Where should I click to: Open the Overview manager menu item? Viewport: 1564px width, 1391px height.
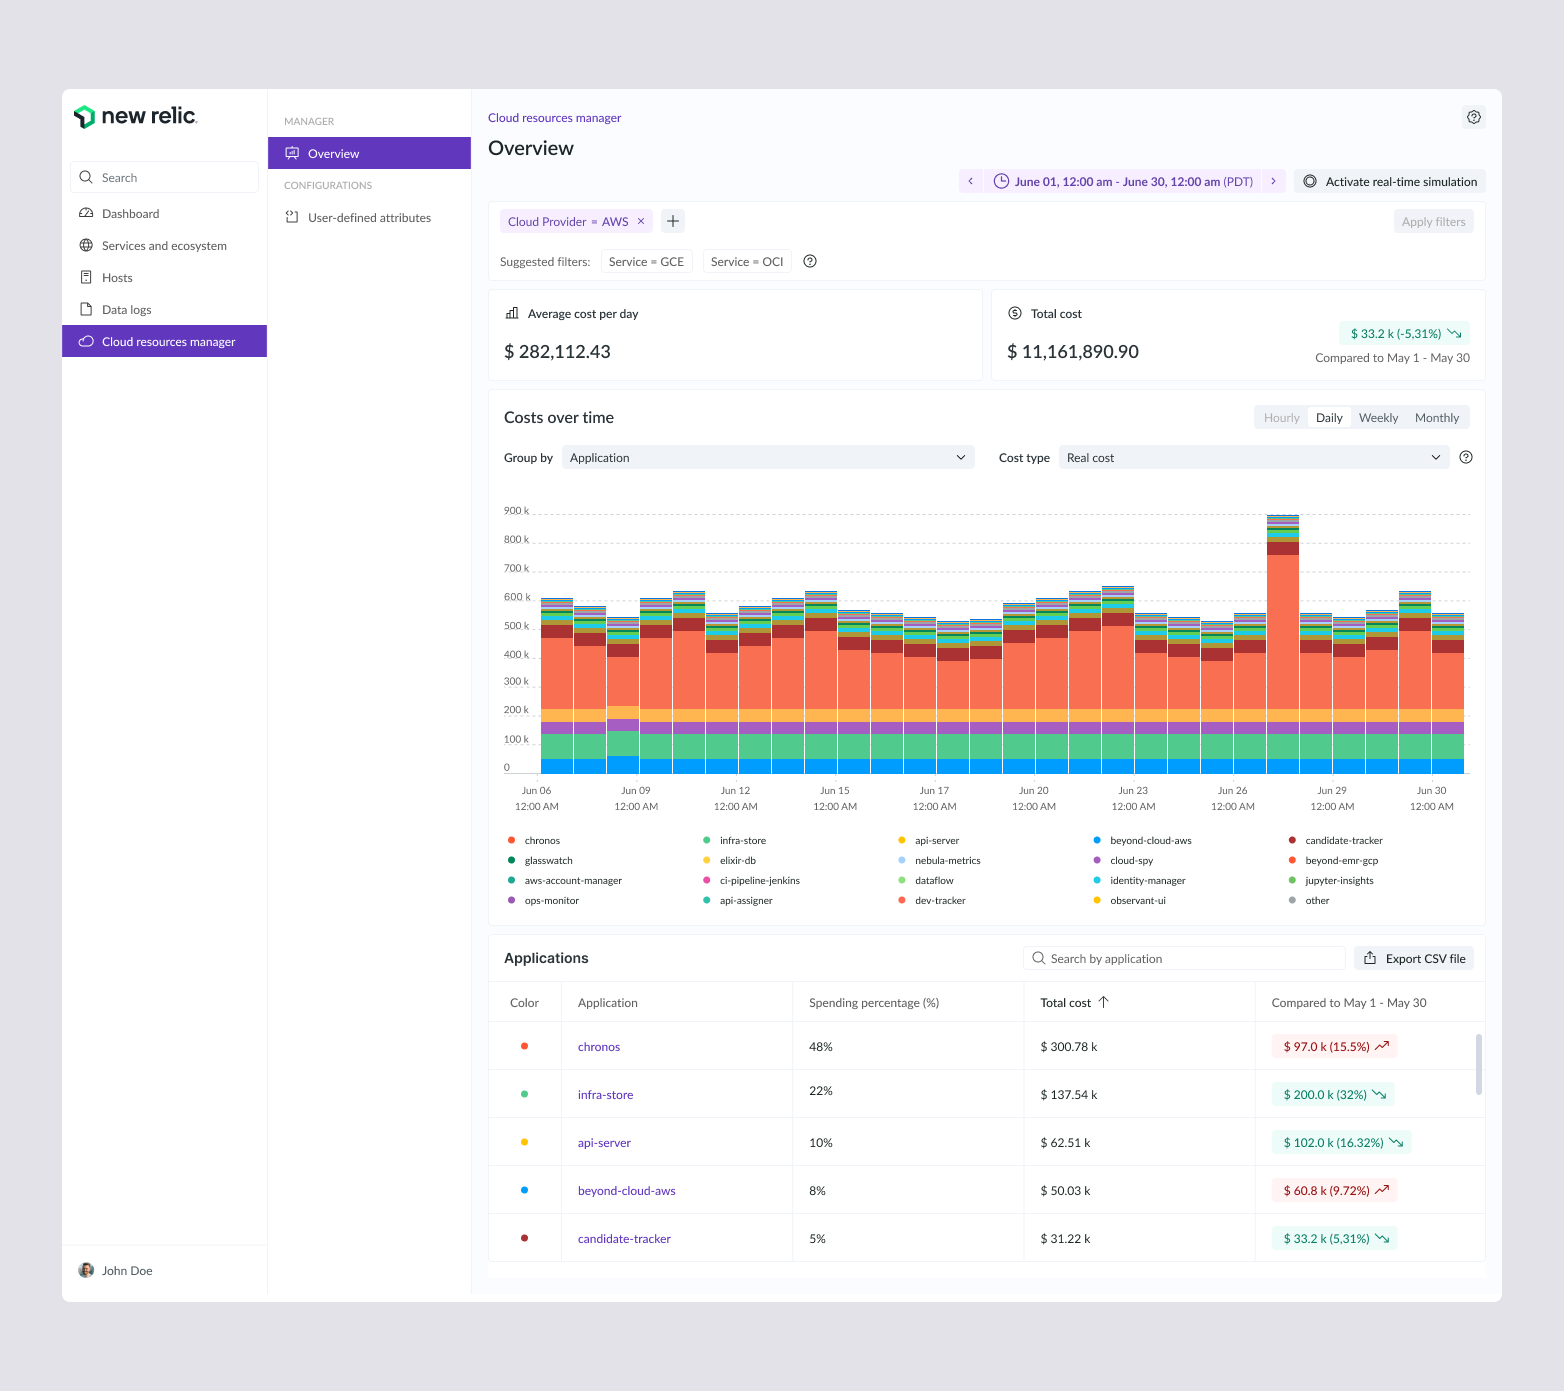click(369, 153)
